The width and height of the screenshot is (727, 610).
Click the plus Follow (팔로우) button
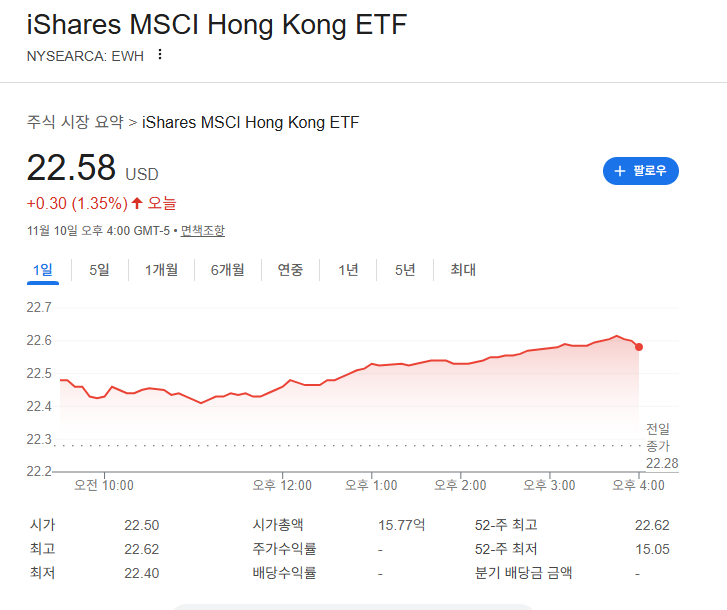[641, 171]
